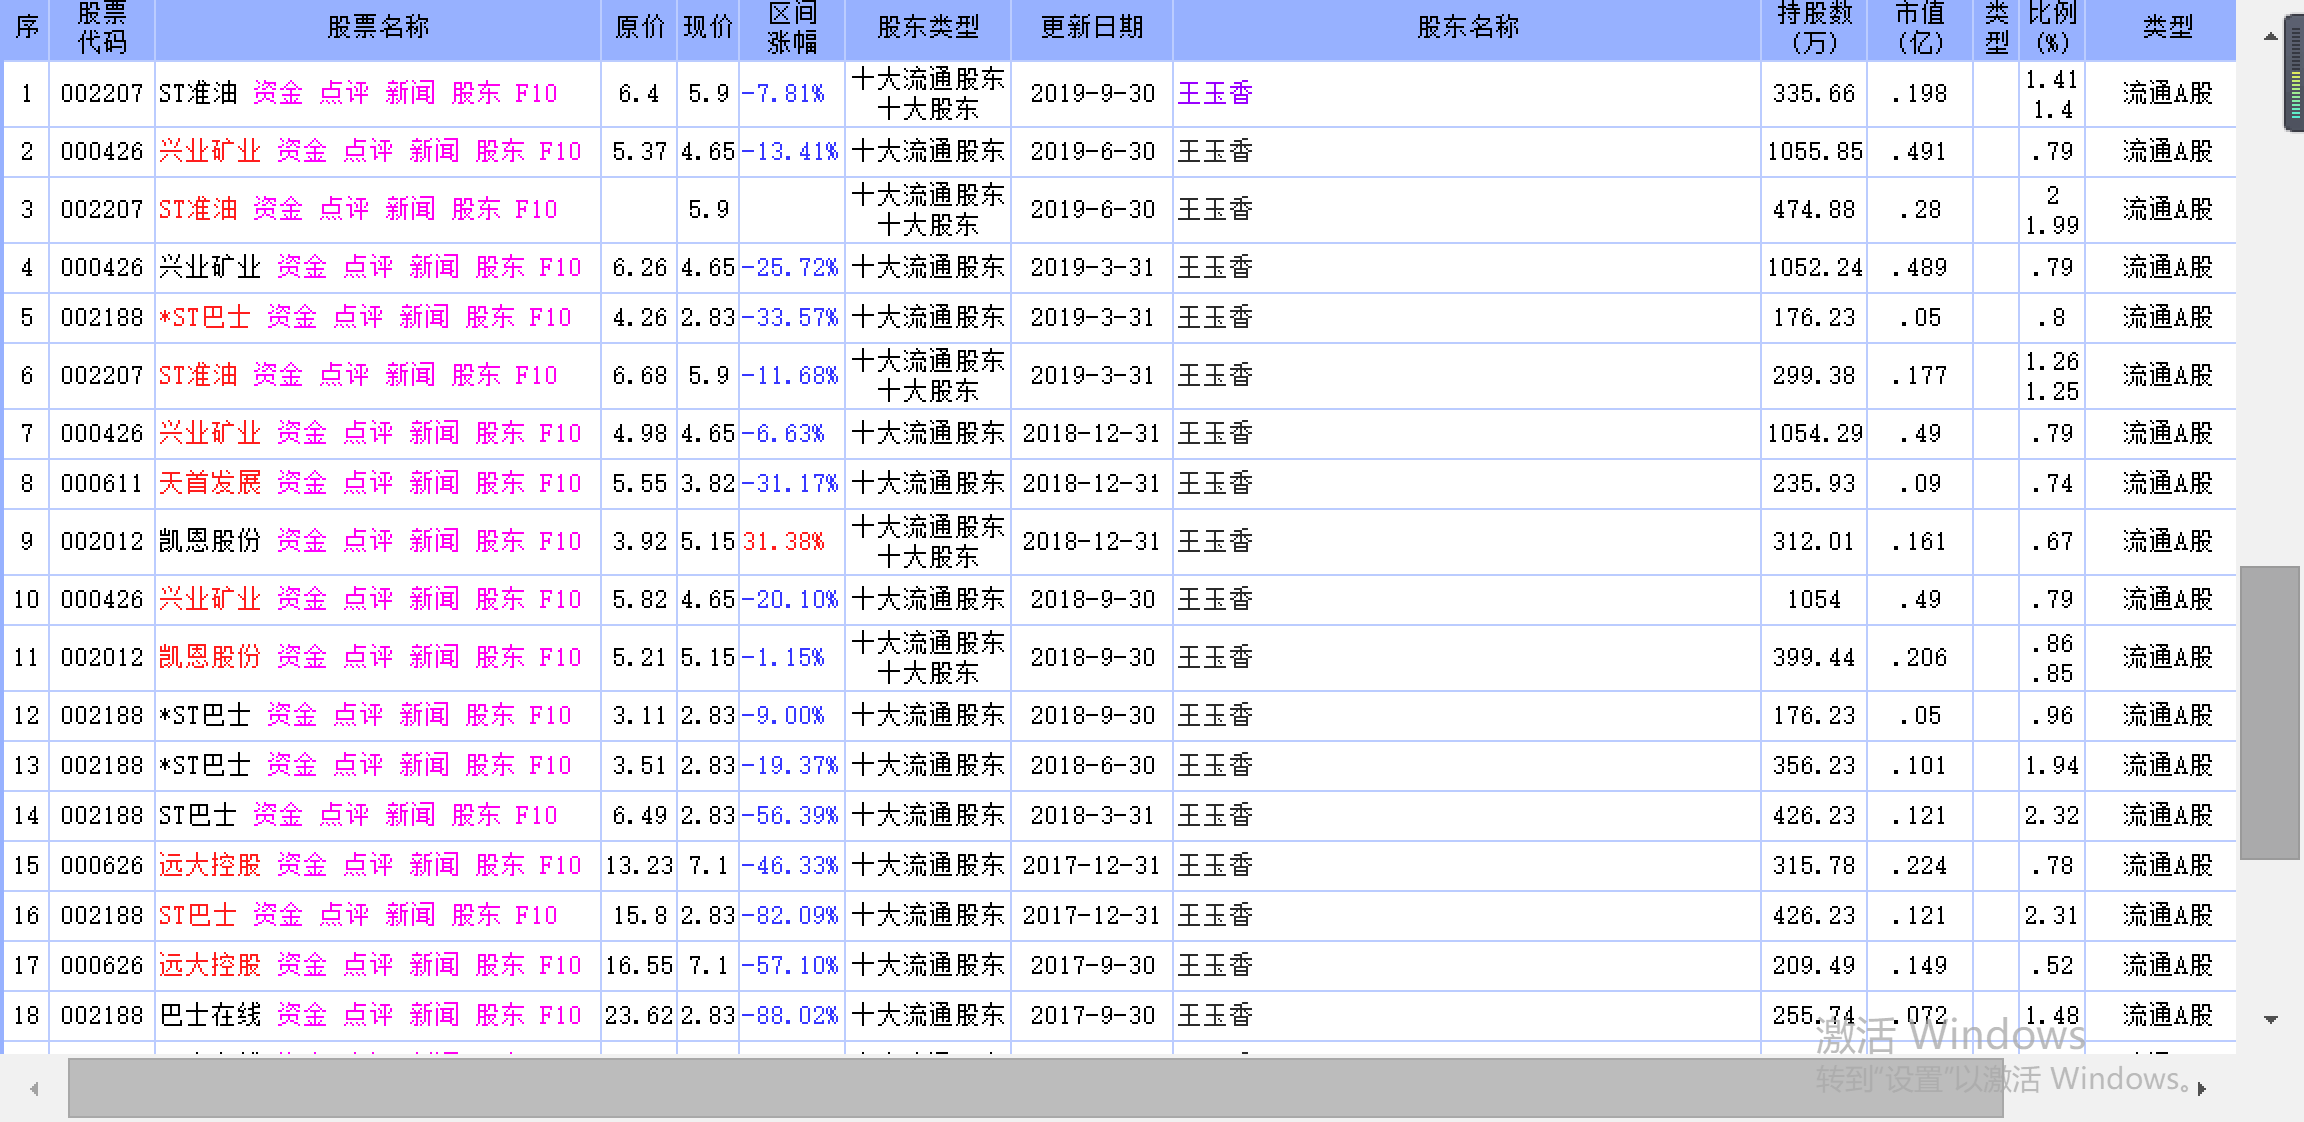Click the 股票名称 column header
2304x1122 pixels.
tap(377, 28)
